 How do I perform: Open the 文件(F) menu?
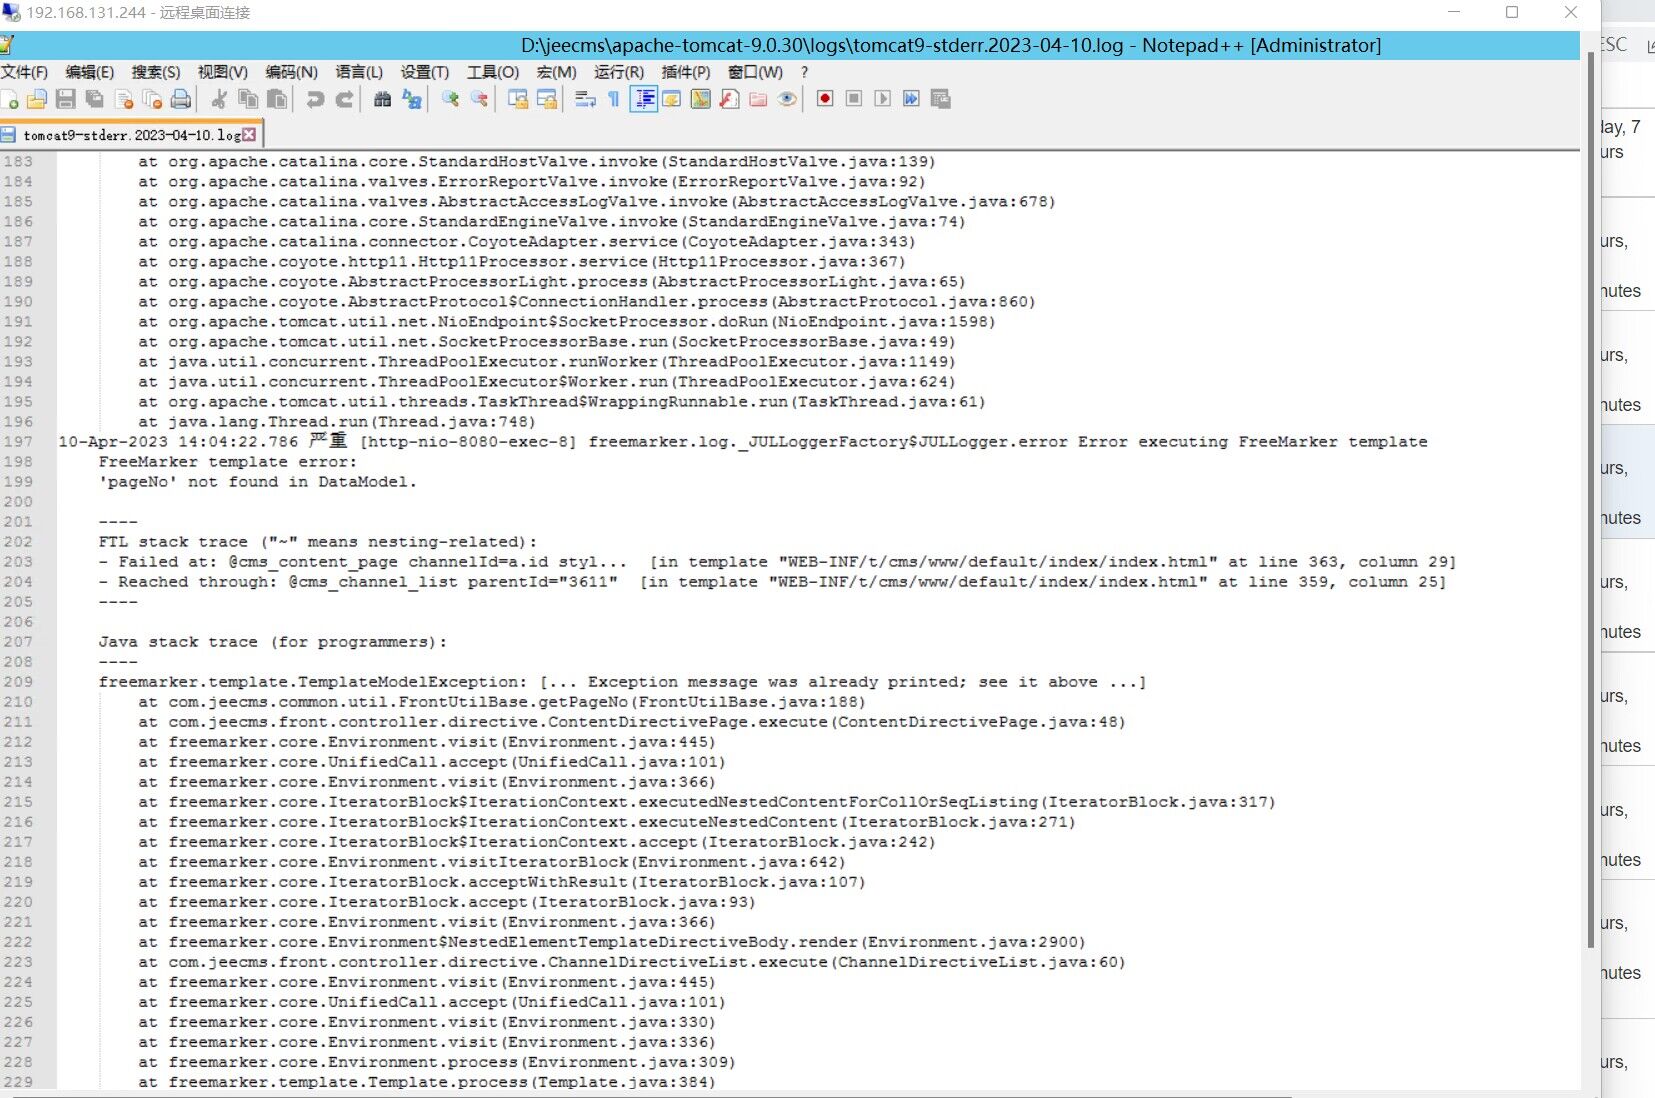tap(25, 72)
